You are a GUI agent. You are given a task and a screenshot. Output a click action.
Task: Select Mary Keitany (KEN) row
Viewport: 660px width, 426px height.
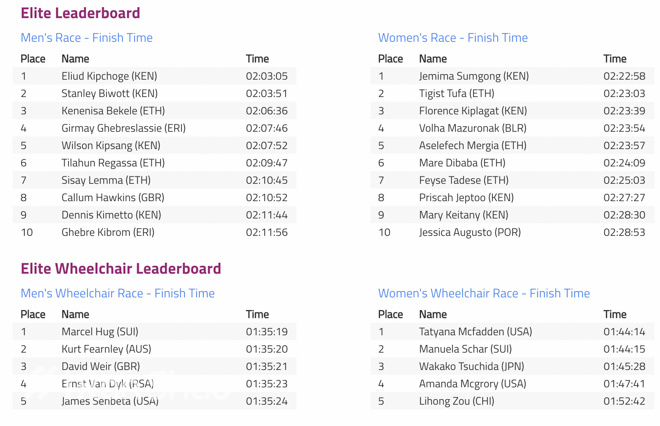pos(463,215)
